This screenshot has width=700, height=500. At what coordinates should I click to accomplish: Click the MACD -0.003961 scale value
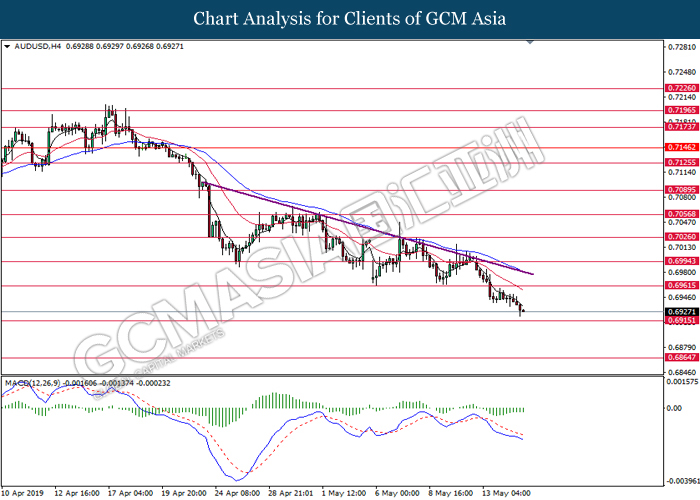[683, 481]
